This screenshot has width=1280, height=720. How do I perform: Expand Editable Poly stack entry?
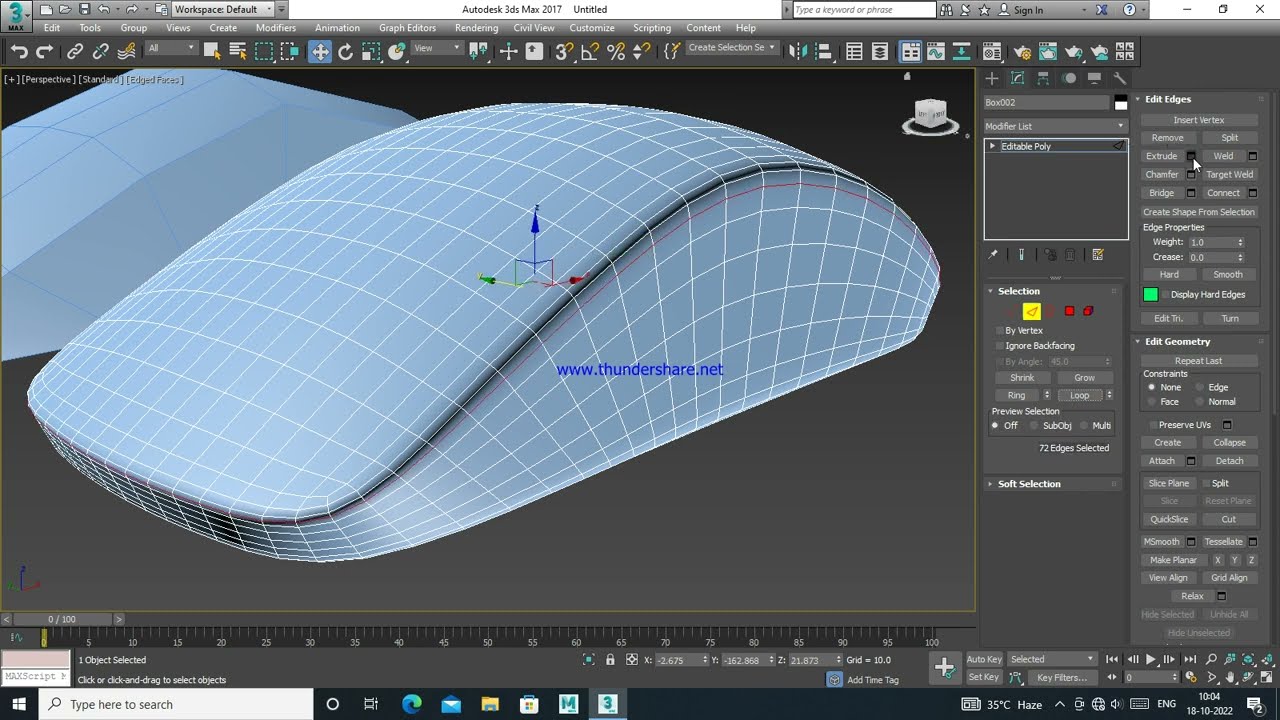[x=992, y=146]
